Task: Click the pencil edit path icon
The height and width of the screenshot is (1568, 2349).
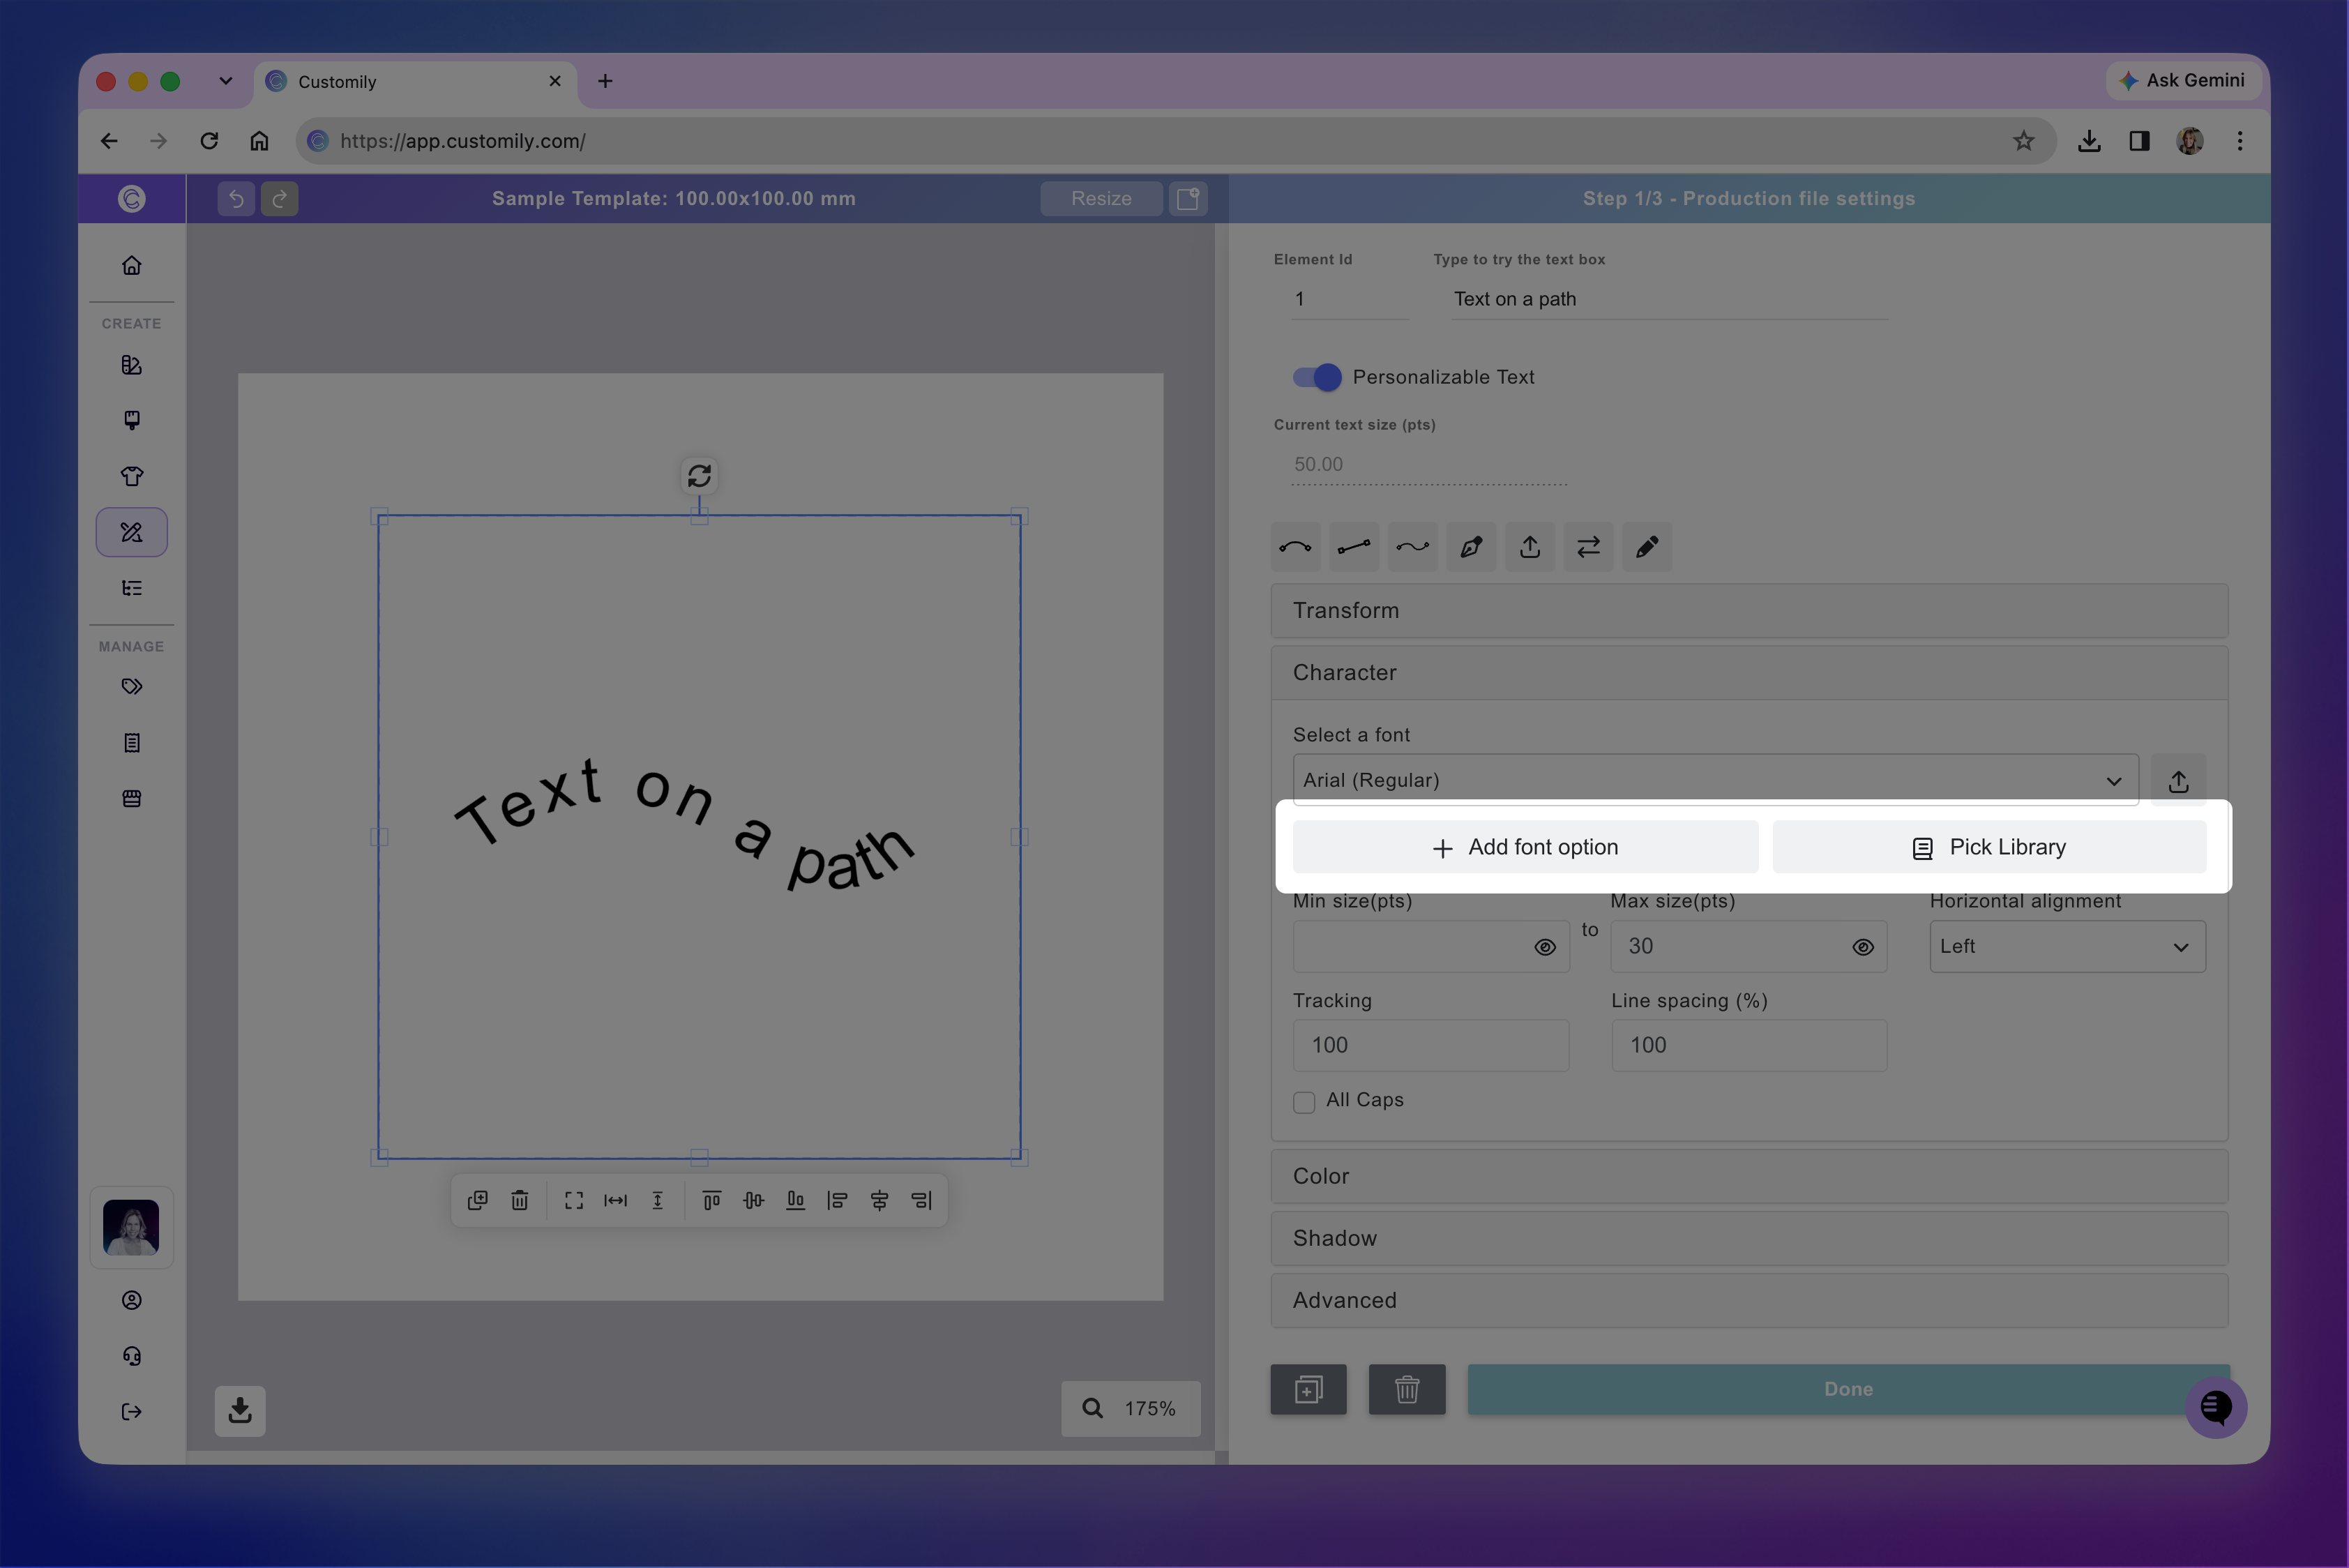Action: tap(1647, 547)
